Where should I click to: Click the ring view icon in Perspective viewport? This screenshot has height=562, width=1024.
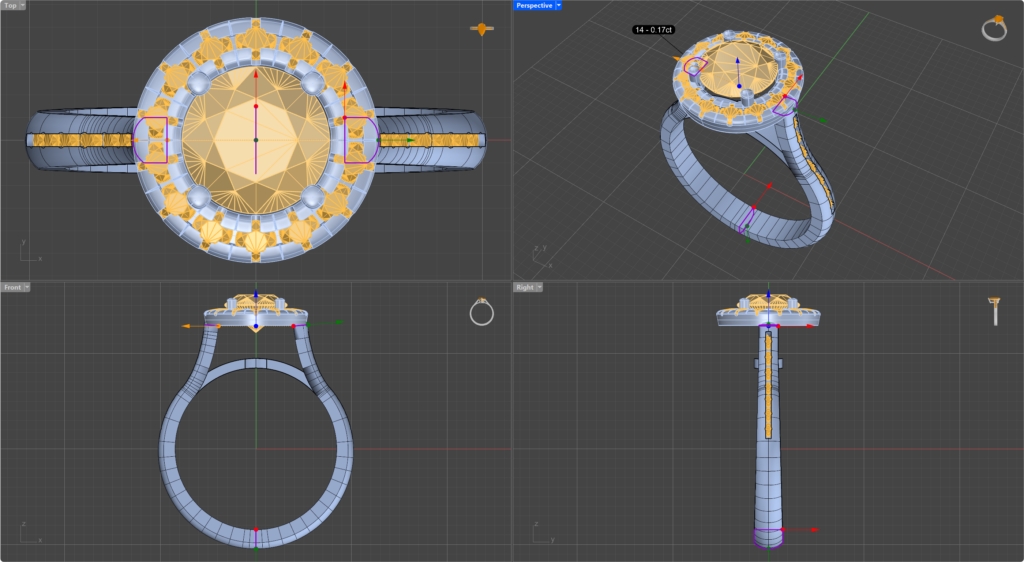pos(994,28)
